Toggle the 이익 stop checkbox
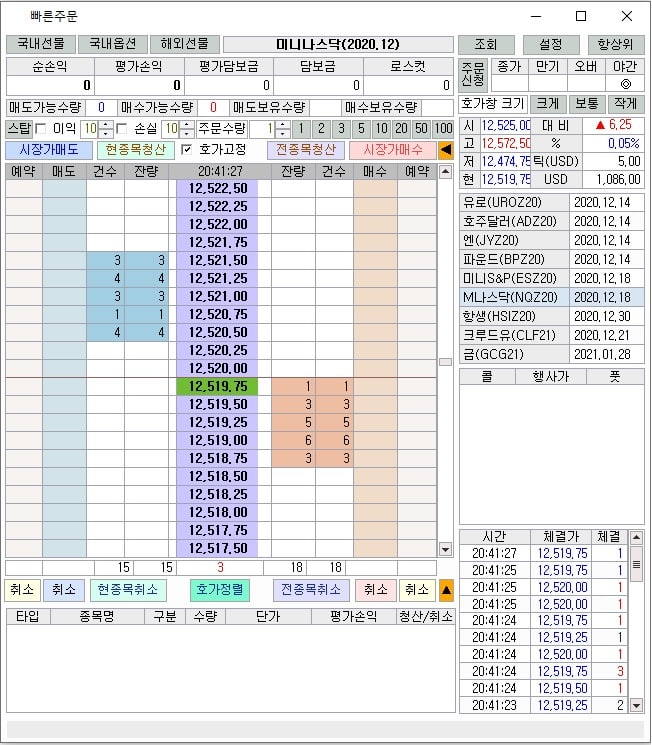Viewport: 652px width, 745px height. (41, 129)
